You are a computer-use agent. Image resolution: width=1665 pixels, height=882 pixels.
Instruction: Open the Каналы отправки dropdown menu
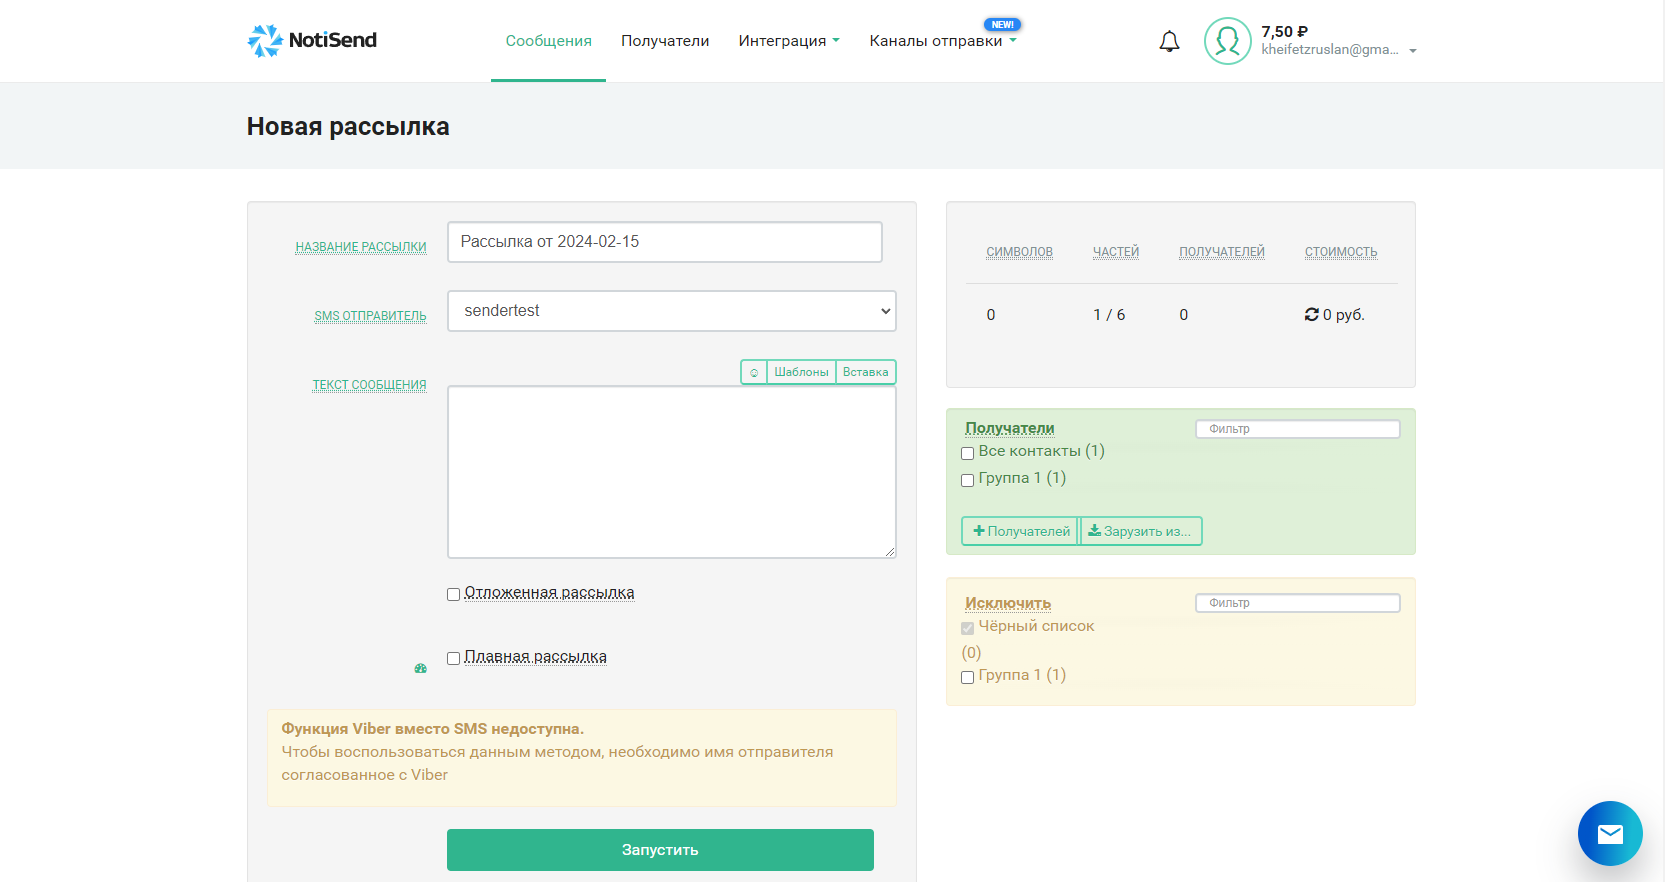click(943, 41)
